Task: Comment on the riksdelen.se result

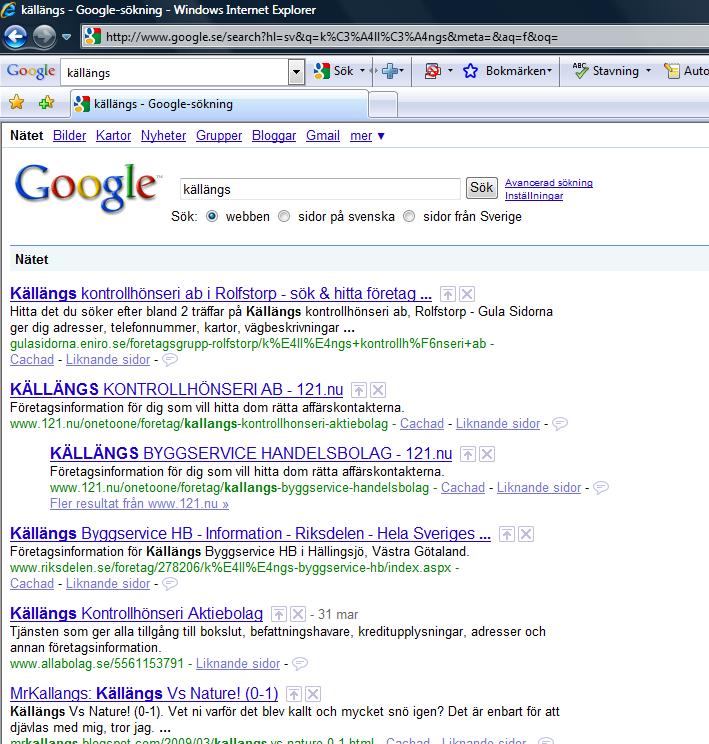Action: pyautogui.click(x=170, y=584)
